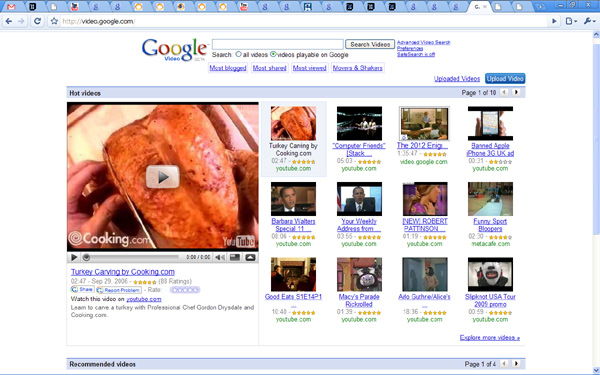Screen dimensions: 600x375
Task: Click the Most viewed tab
Action: click(x=310, y=68)
